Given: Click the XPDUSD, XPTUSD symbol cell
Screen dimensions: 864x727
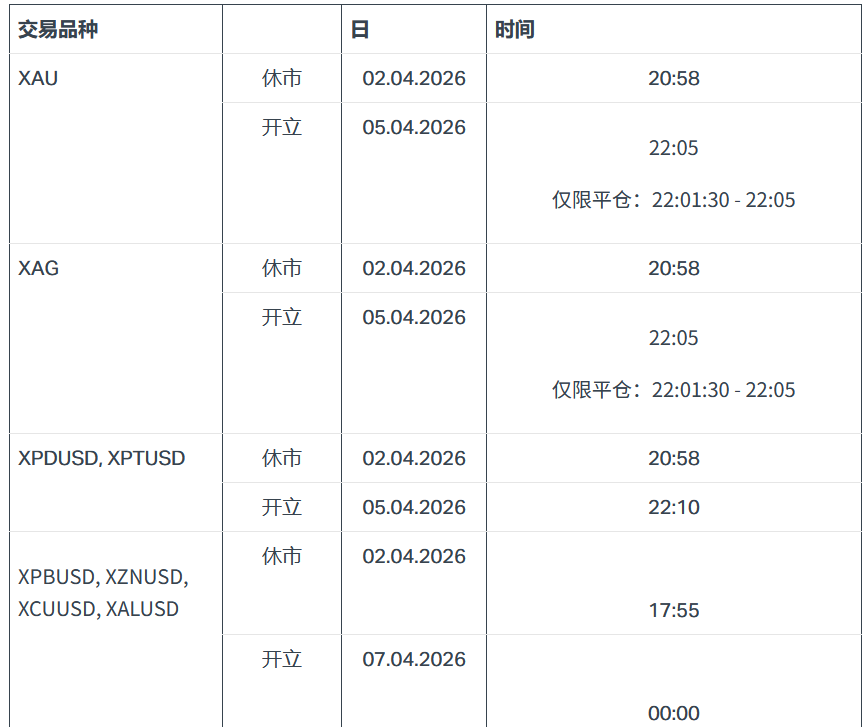Looking at the screenshot, I should click(101, 458).
